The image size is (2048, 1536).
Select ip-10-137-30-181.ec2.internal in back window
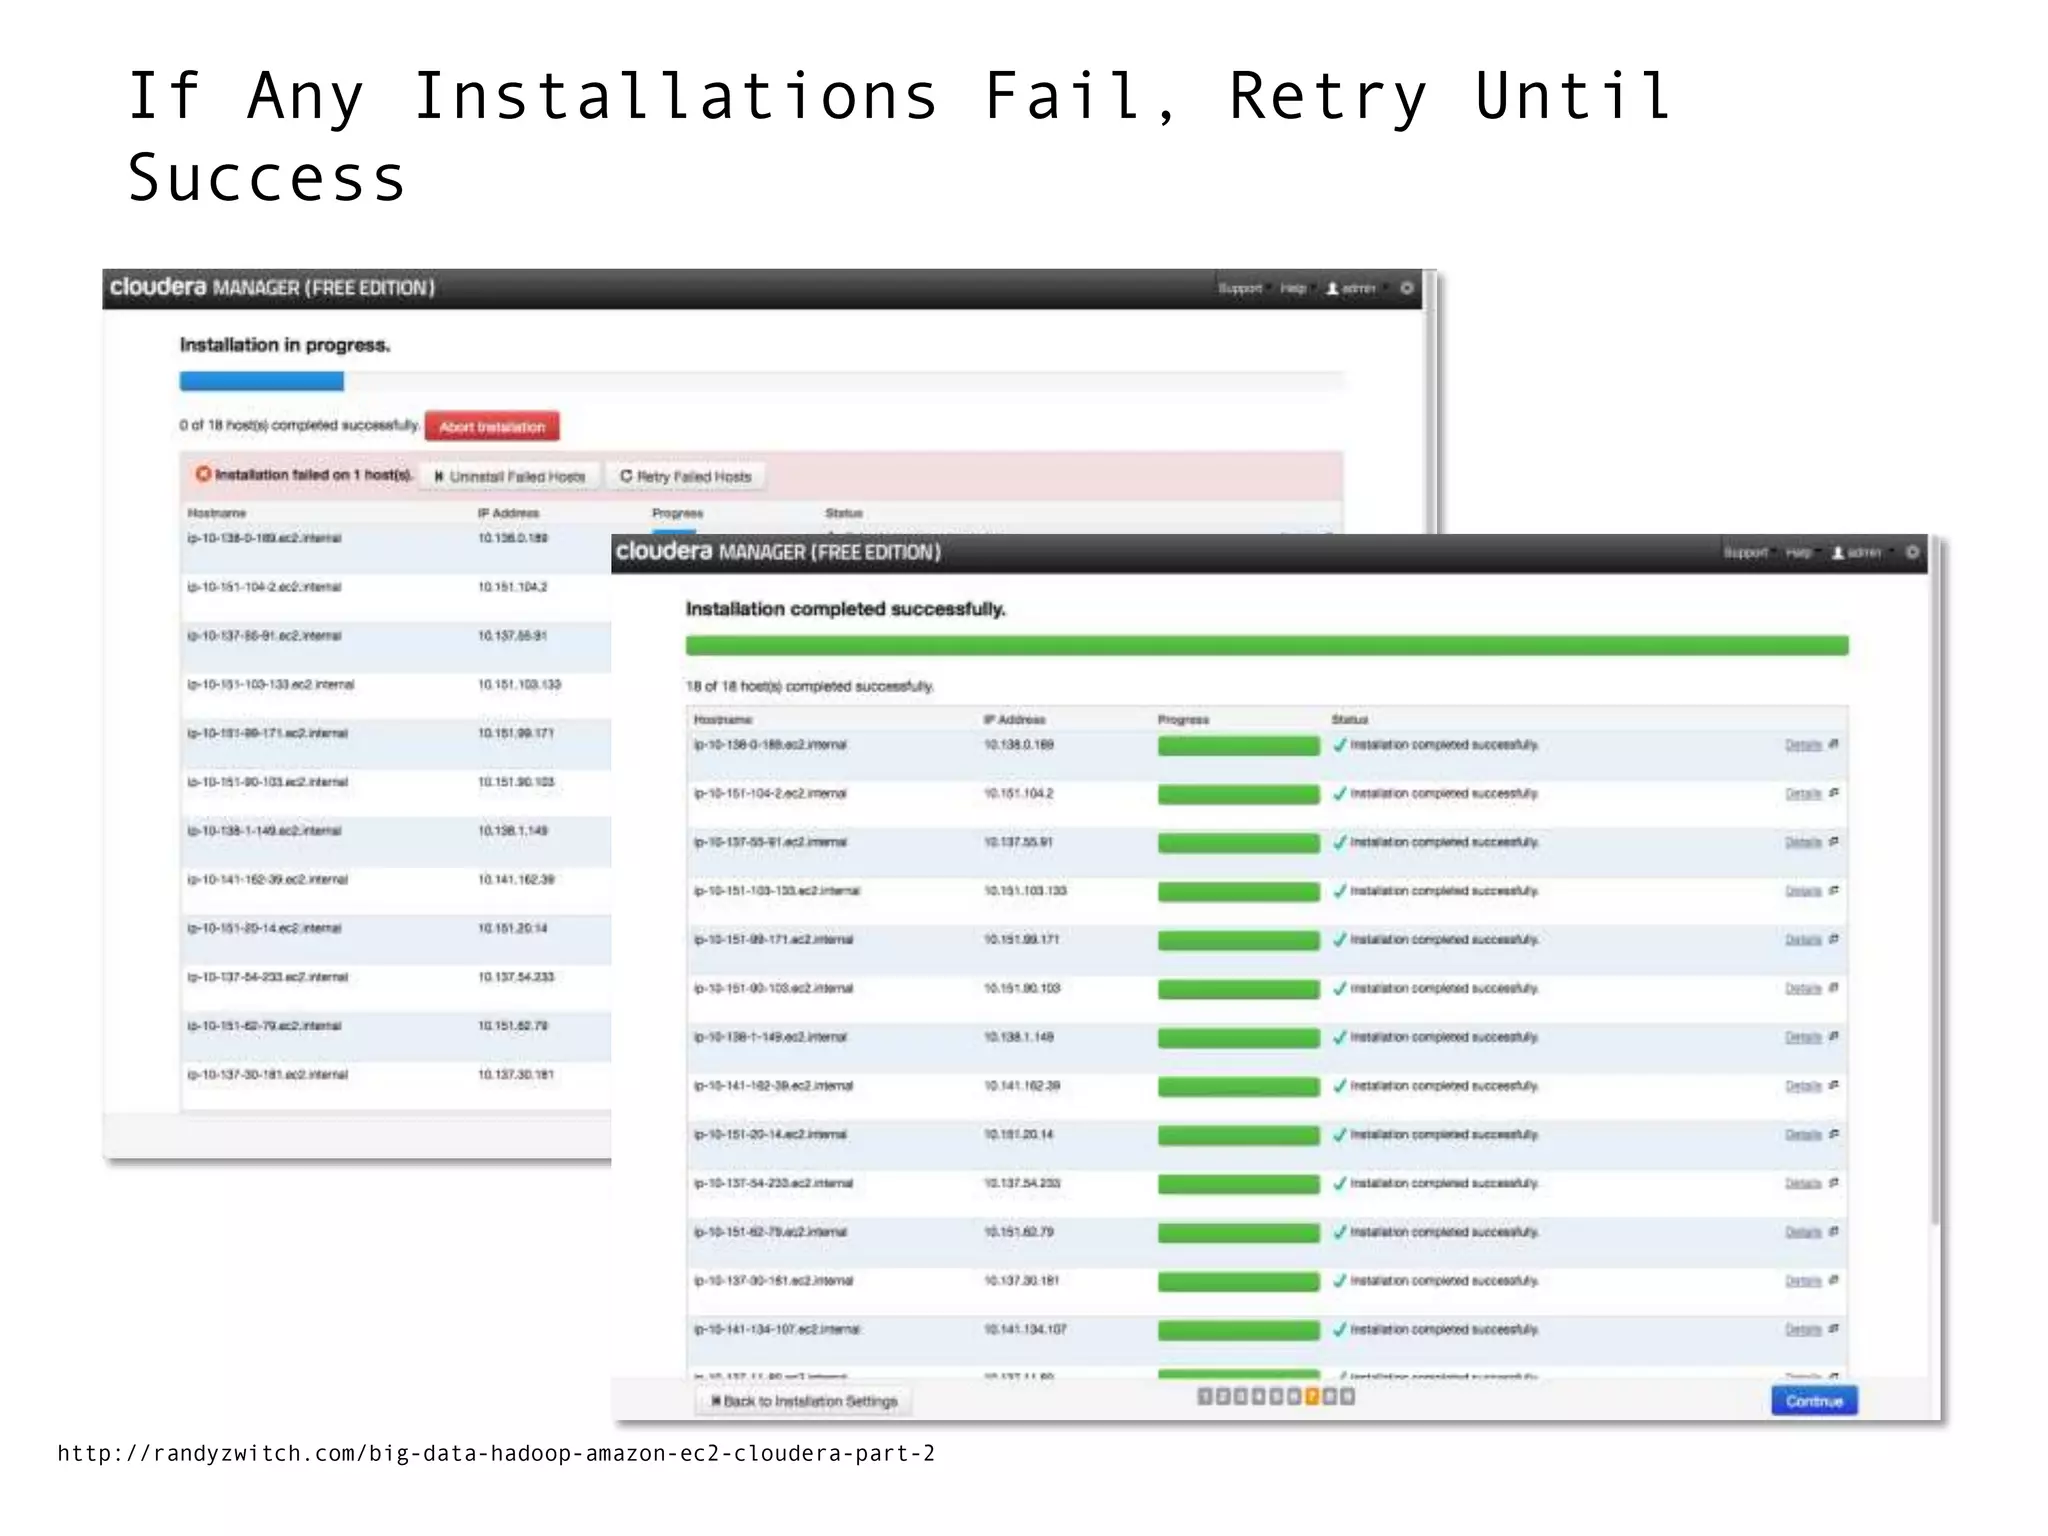[267, 1075]
